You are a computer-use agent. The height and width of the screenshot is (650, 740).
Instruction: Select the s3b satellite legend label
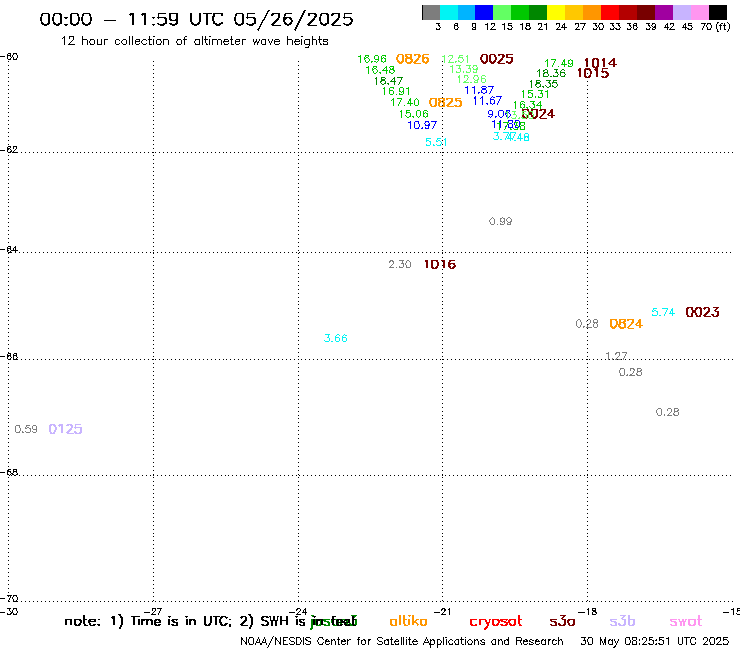[x=622, y=622]
